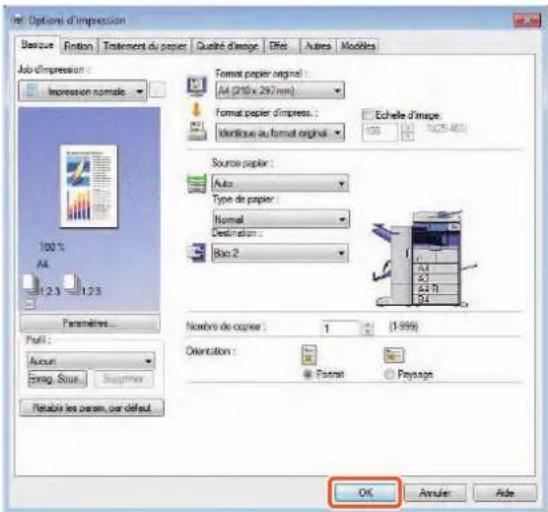Click the printer icon beside print paper format

click(196, 131)
